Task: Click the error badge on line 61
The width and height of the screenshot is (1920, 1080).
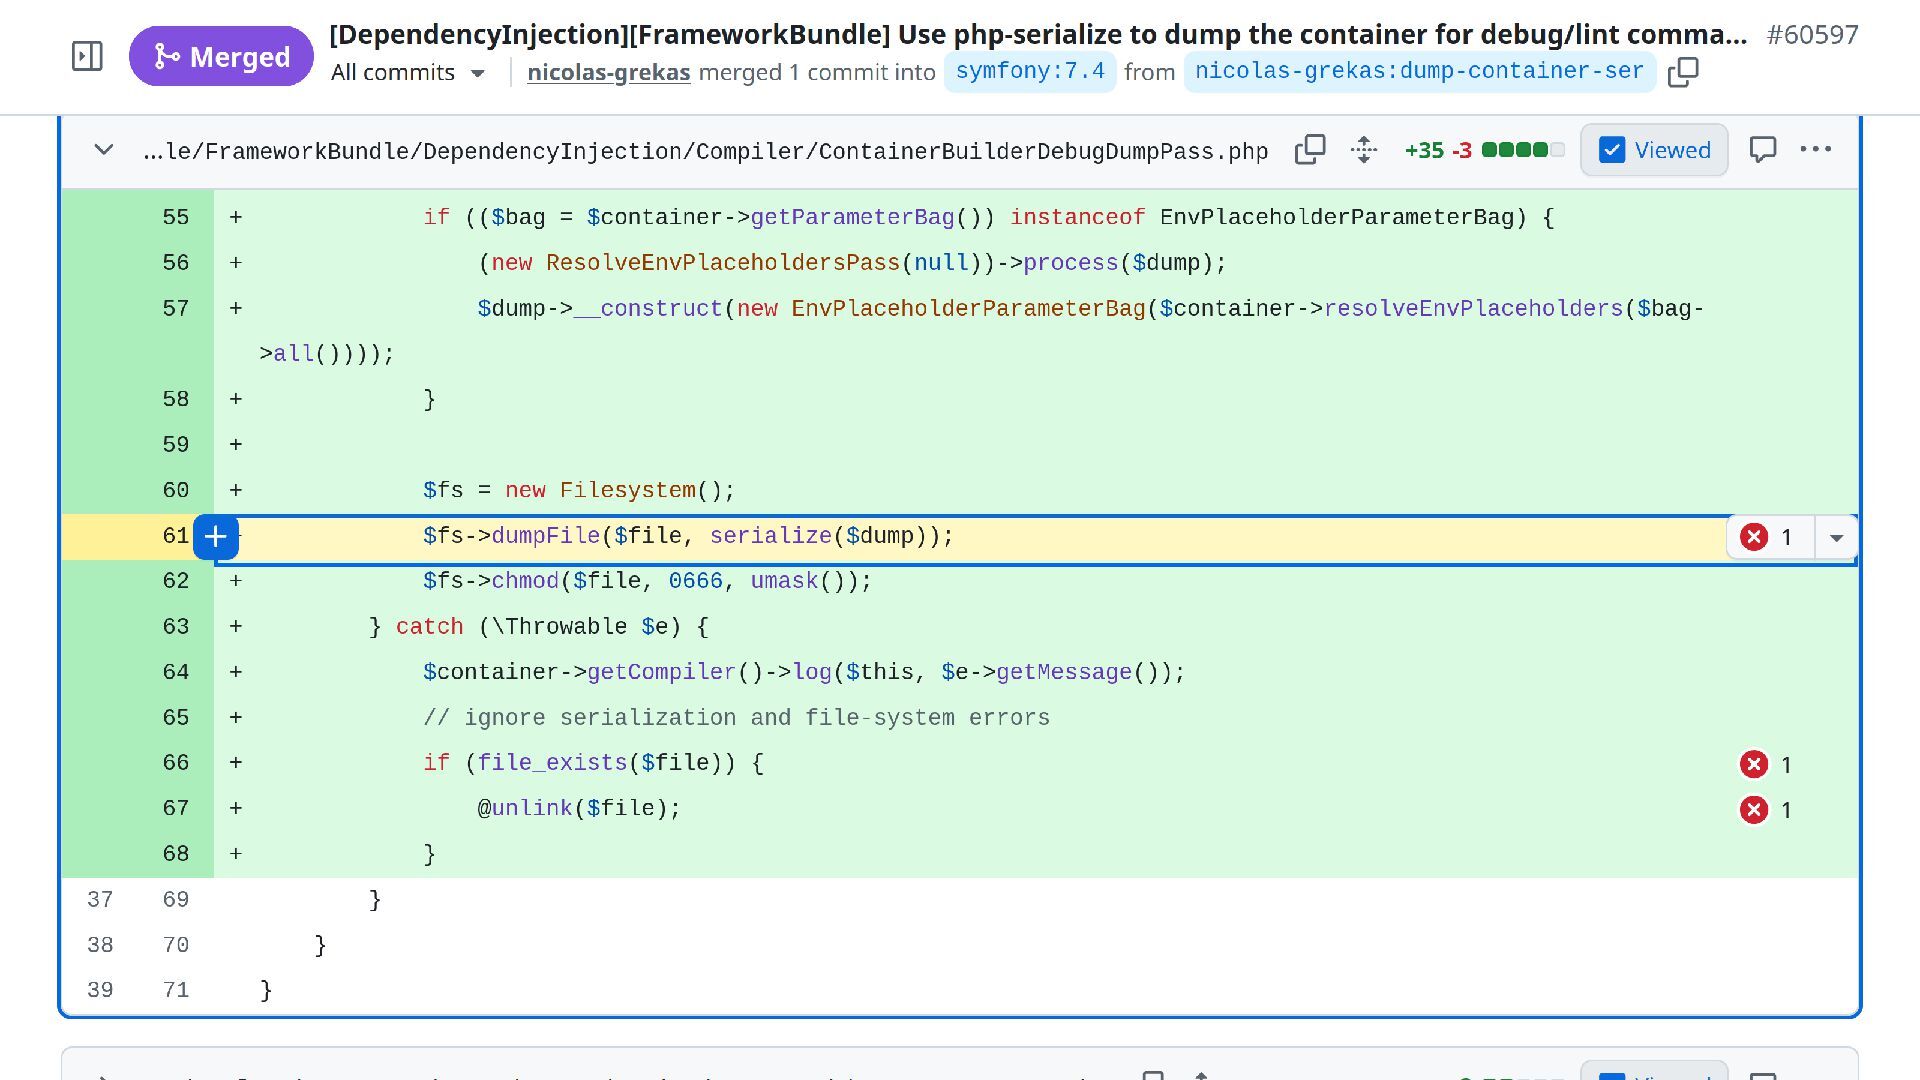Action: click(1766, 538)
